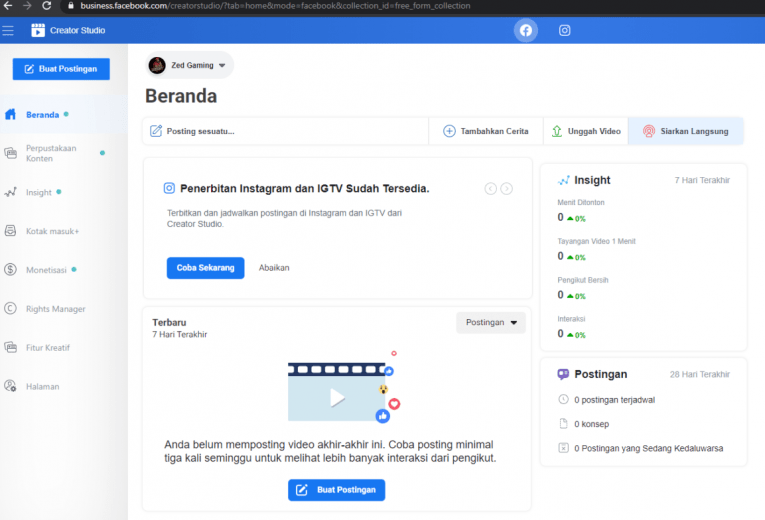The height and width of the screenshot is (520, 765).
Task: Click the Creator Studio logo icon
Action: point(38,30)
